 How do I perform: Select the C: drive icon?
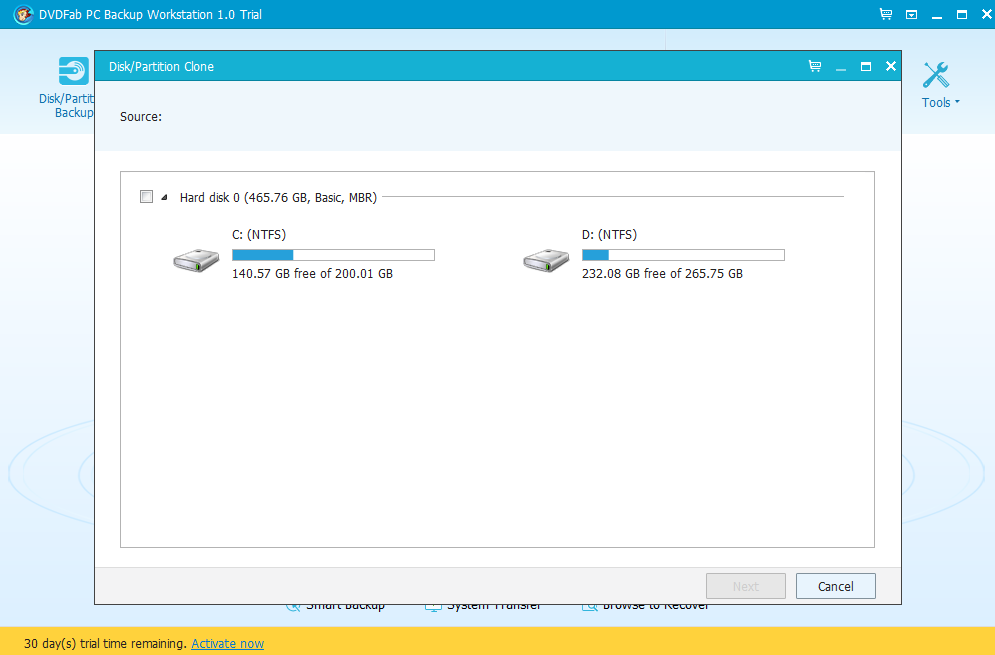196,260
